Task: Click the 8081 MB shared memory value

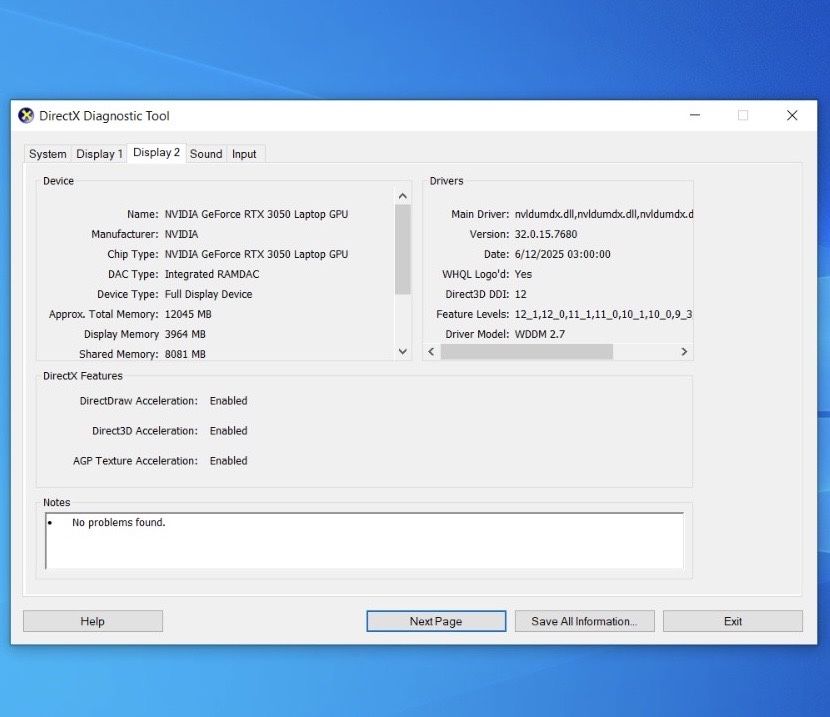Action: tap(185, 354)
